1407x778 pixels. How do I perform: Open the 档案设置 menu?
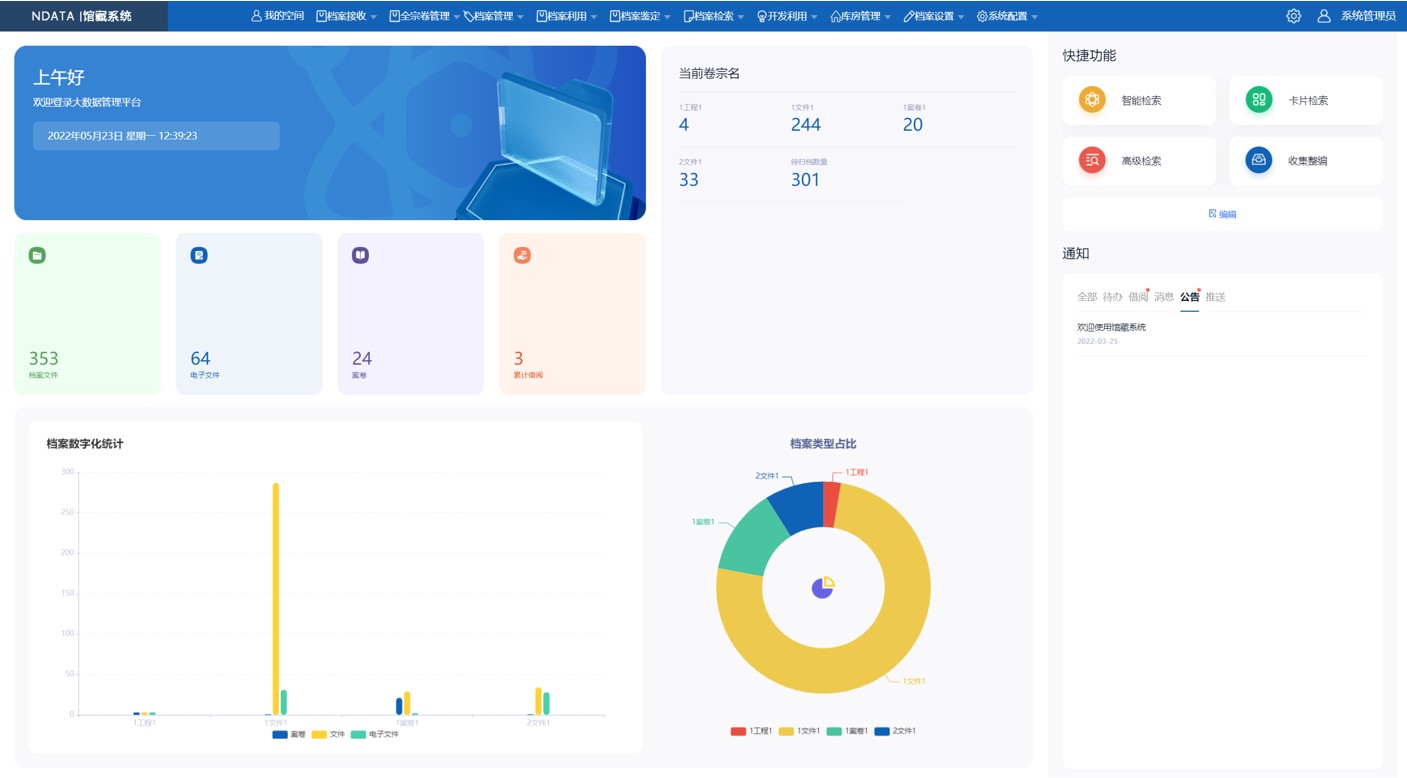tap(934, 16)
